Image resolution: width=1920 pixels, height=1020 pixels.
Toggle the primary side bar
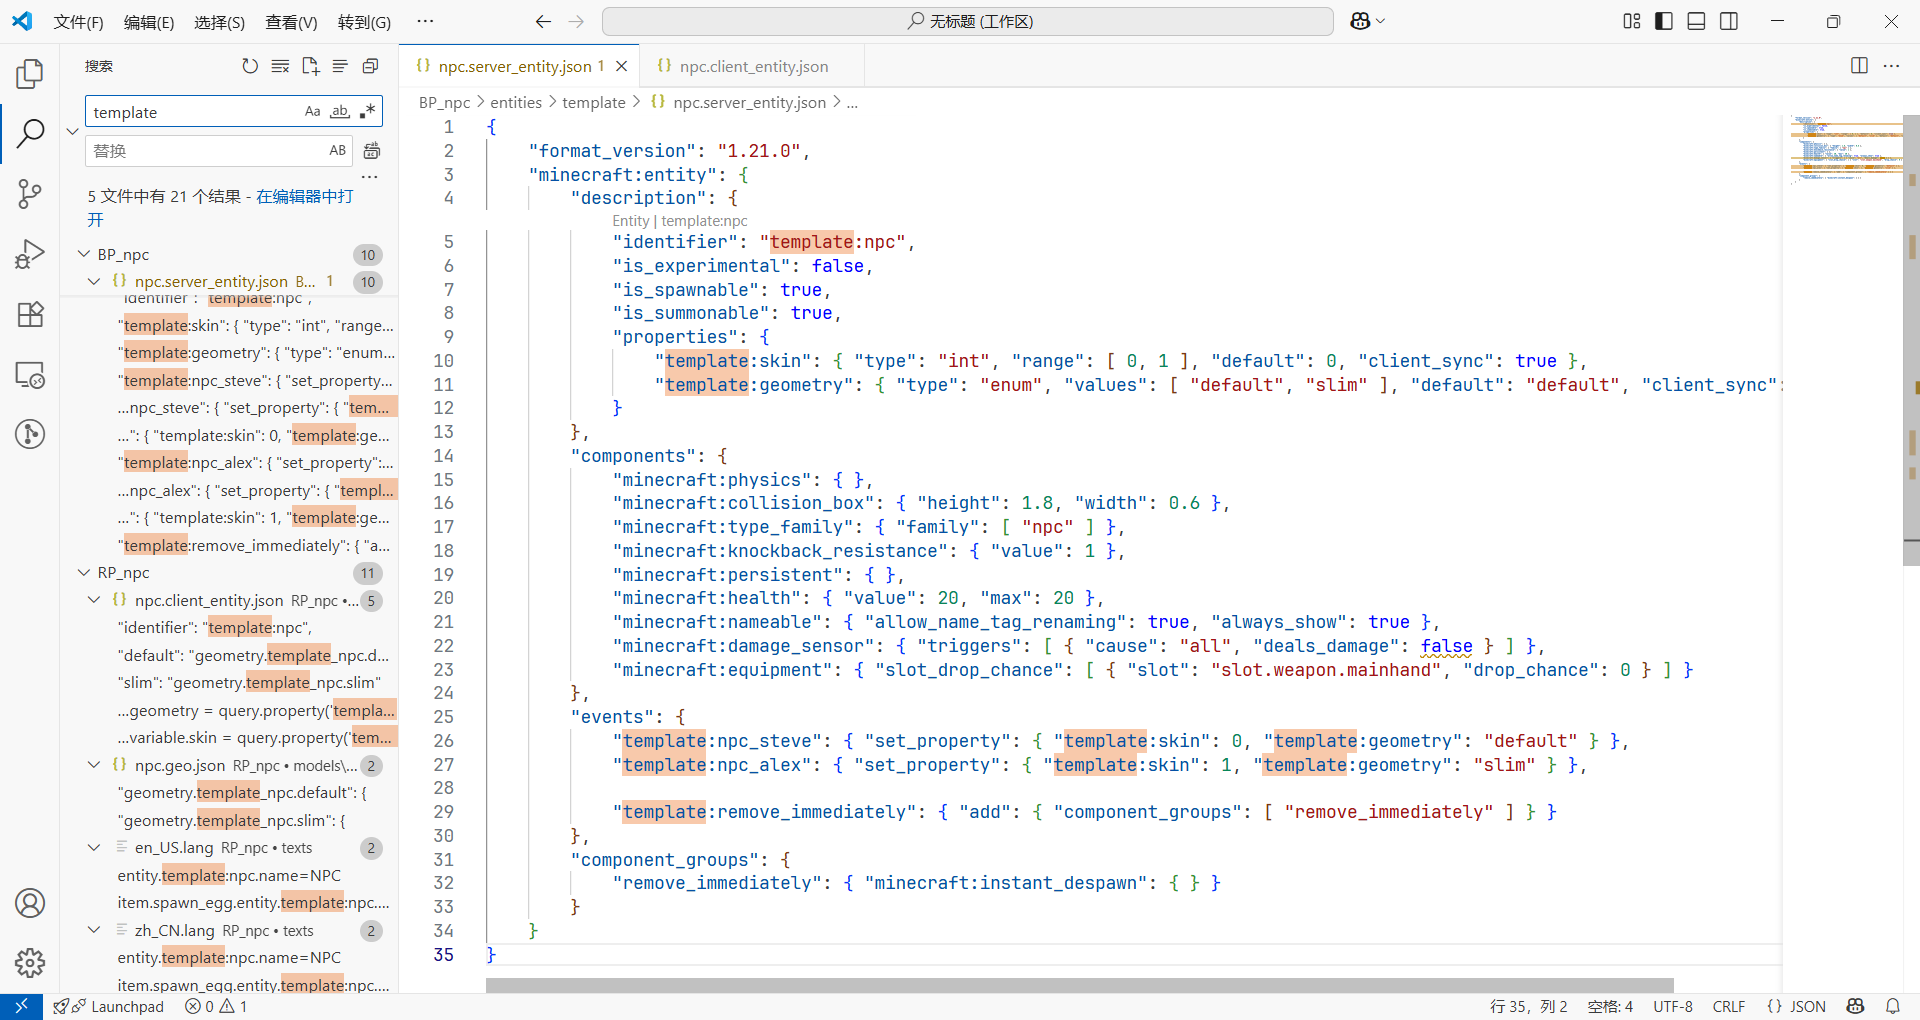pyautogui.click(x=1664, y=21)
